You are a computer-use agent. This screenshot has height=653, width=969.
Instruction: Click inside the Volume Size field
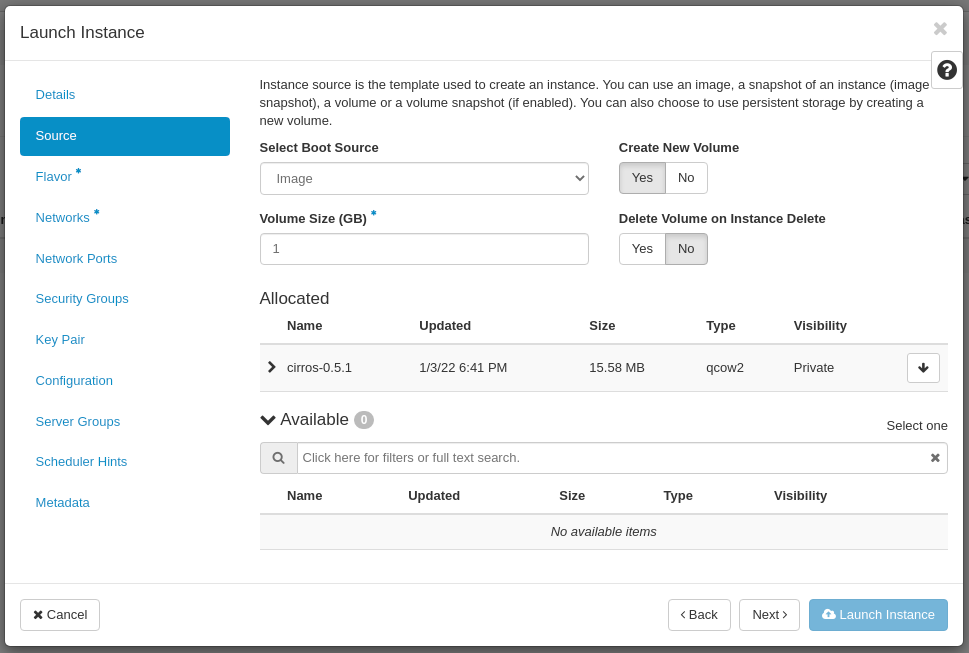(423, 248)
